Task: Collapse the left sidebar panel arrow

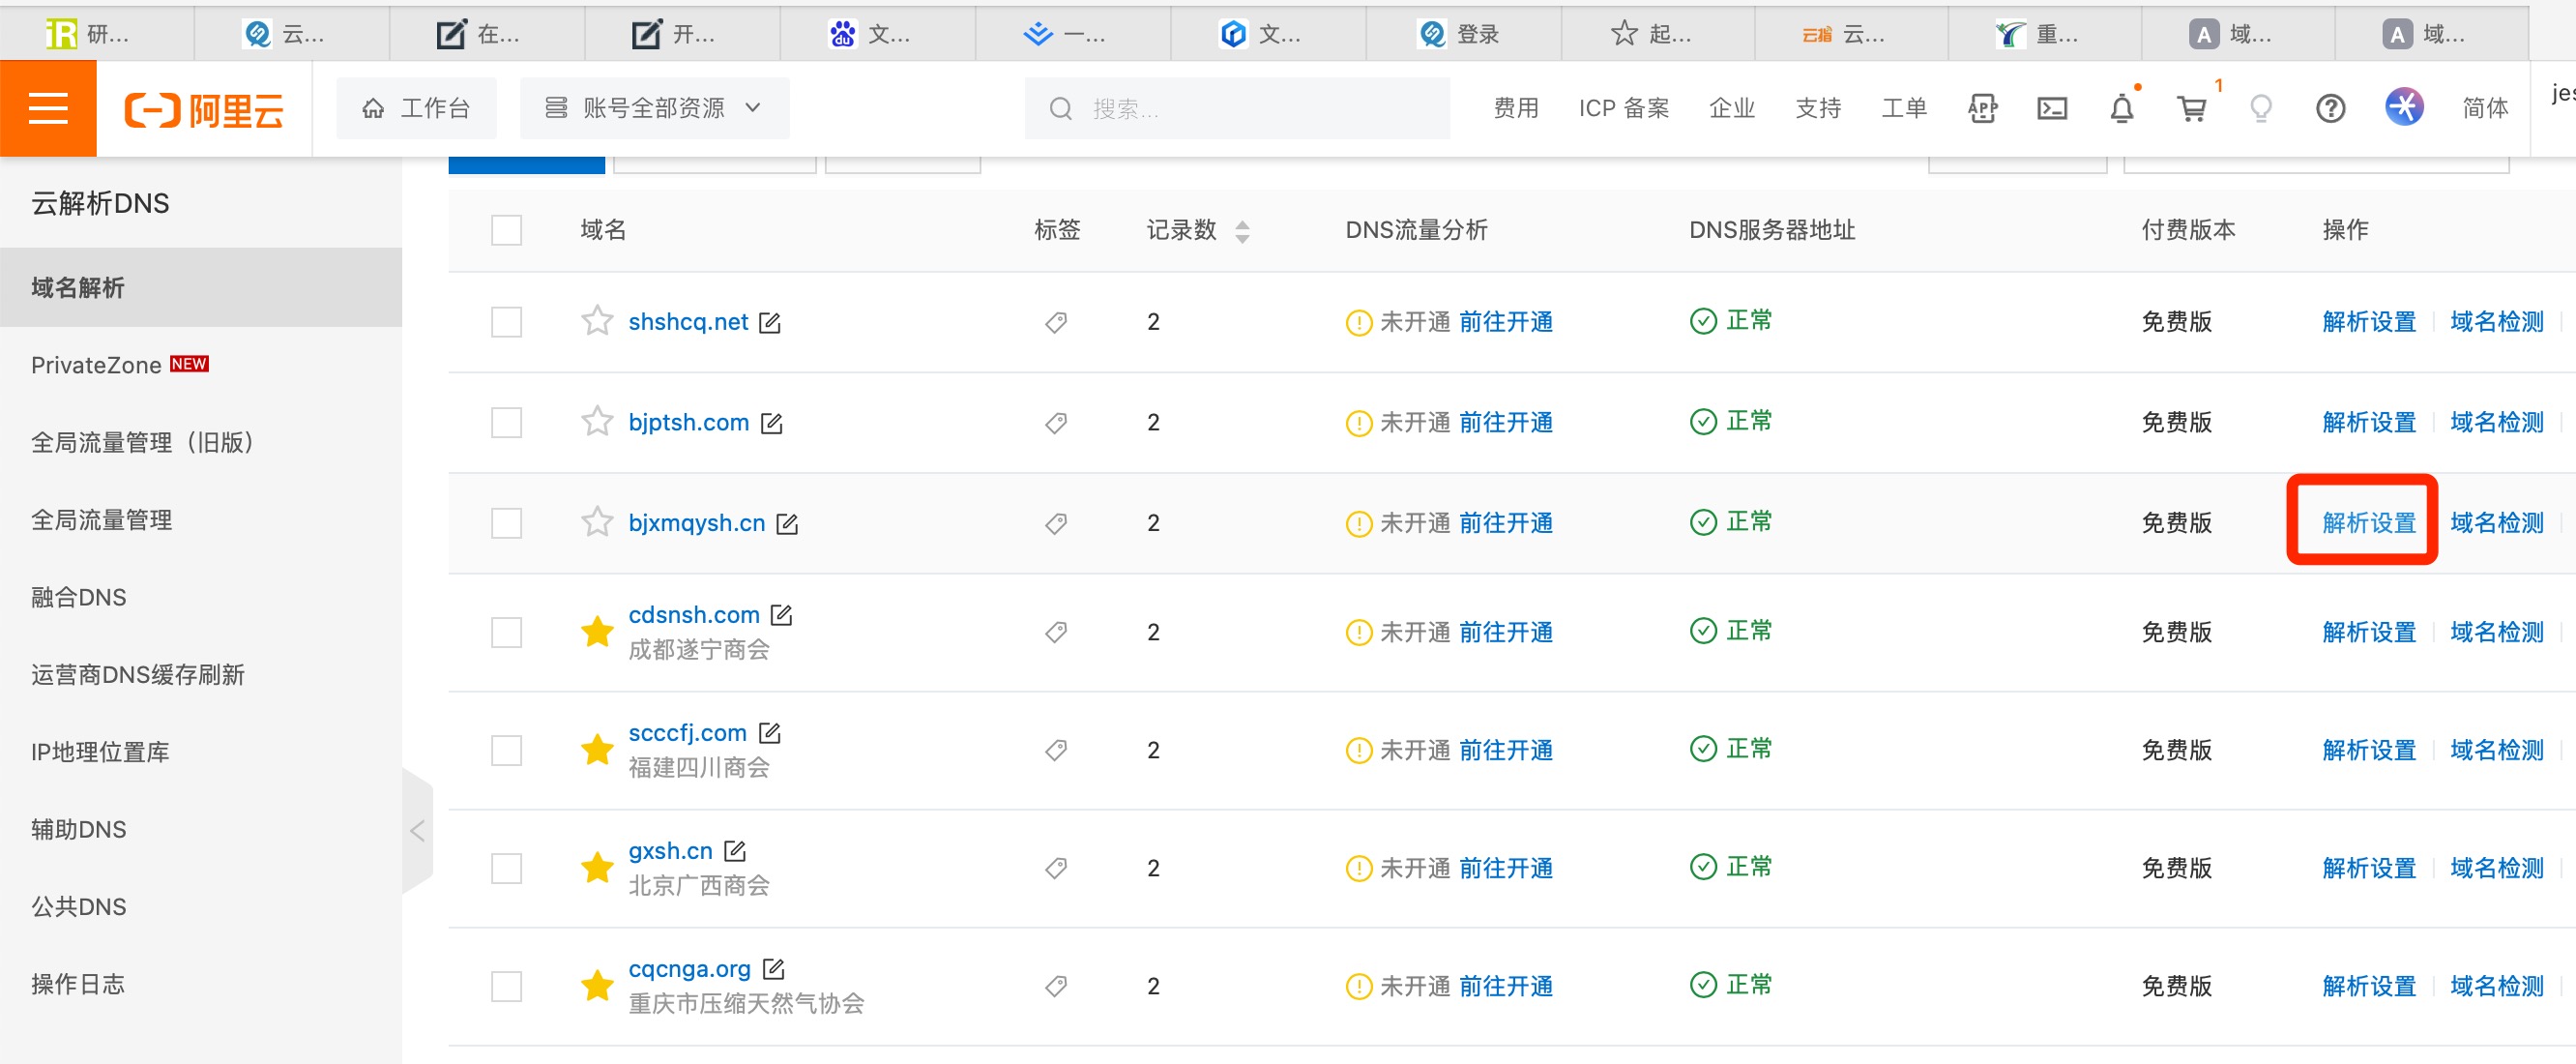Action: pos(418,830)
